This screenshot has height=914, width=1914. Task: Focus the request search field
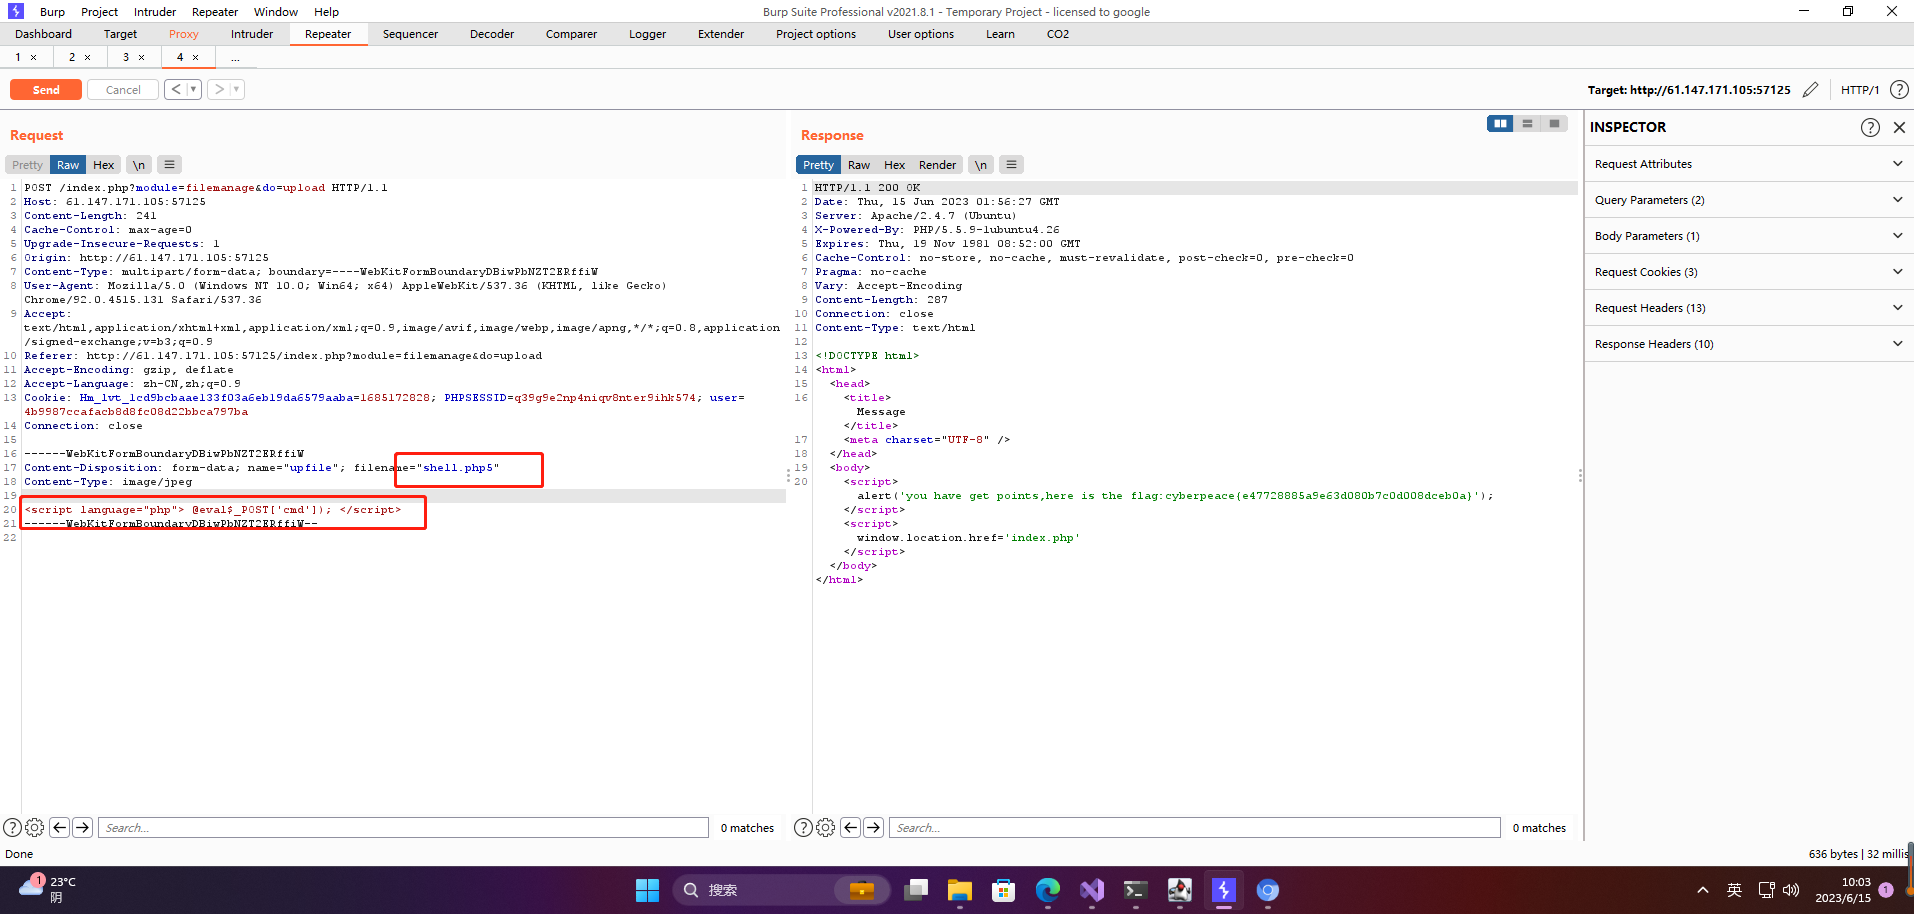[x=403, y=828]
